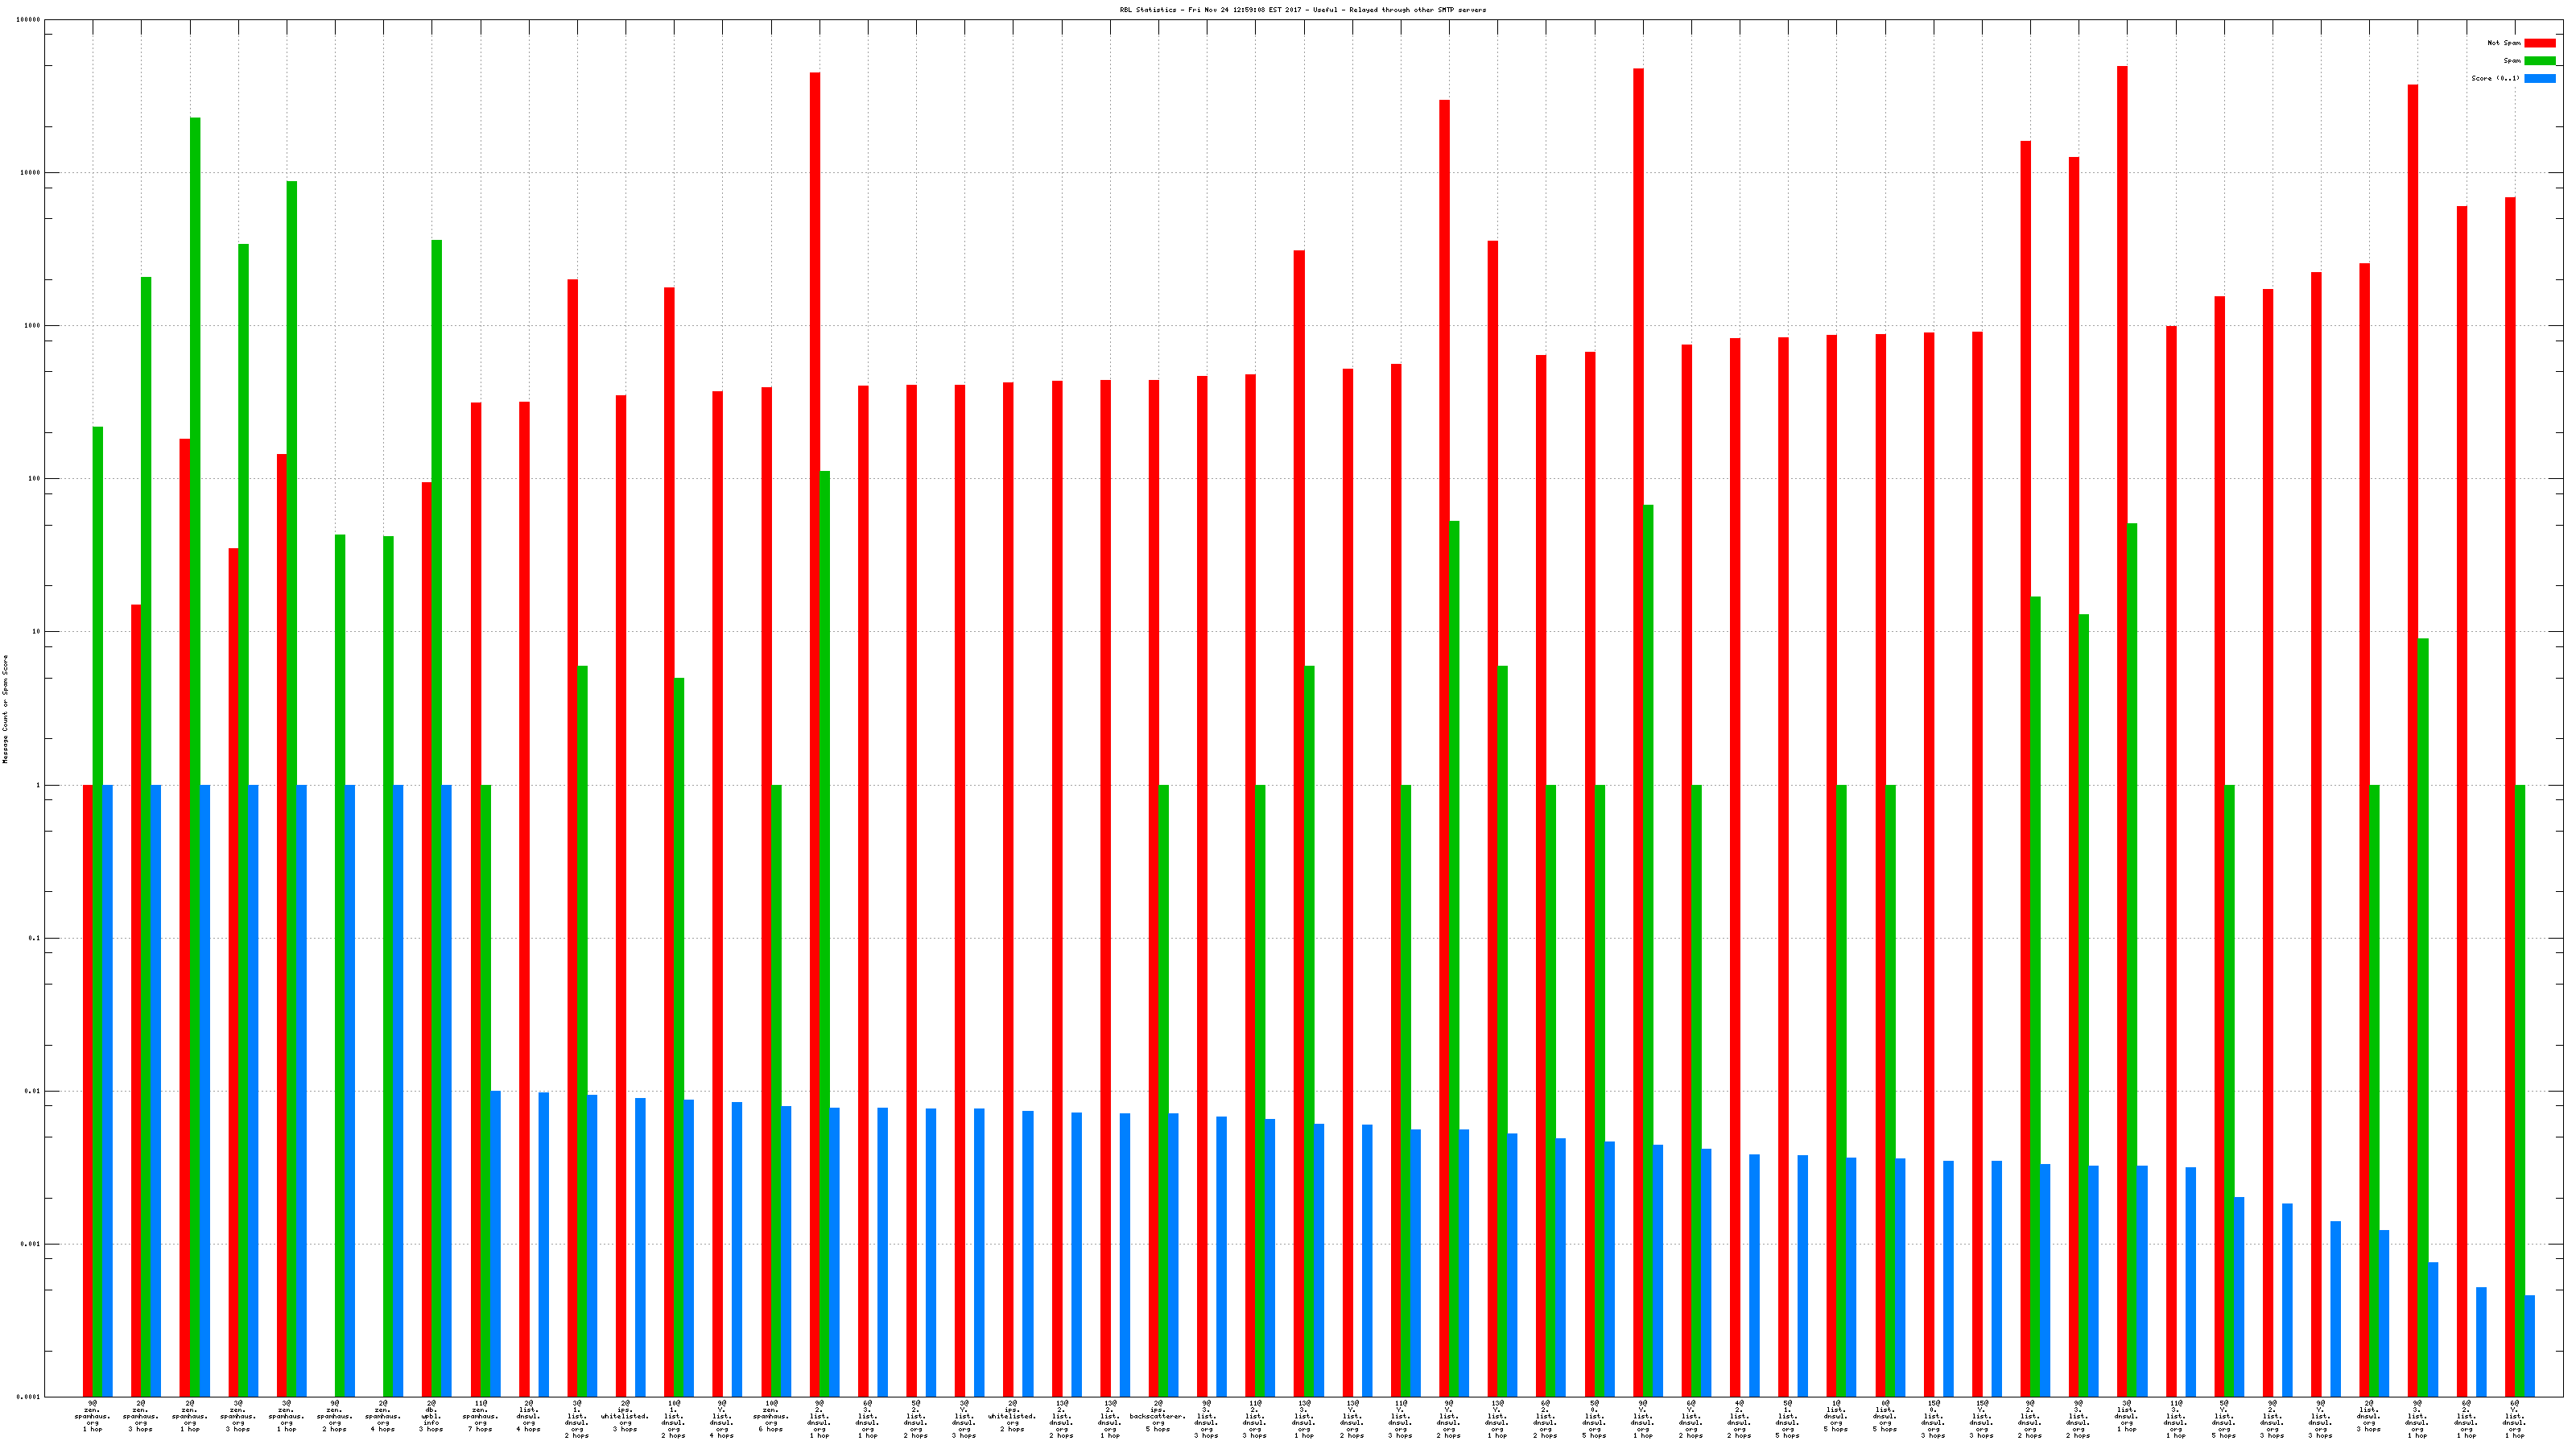Select the Score (0..1) legend text
Screen dimensions: 2576x1449
point(2495,78)
